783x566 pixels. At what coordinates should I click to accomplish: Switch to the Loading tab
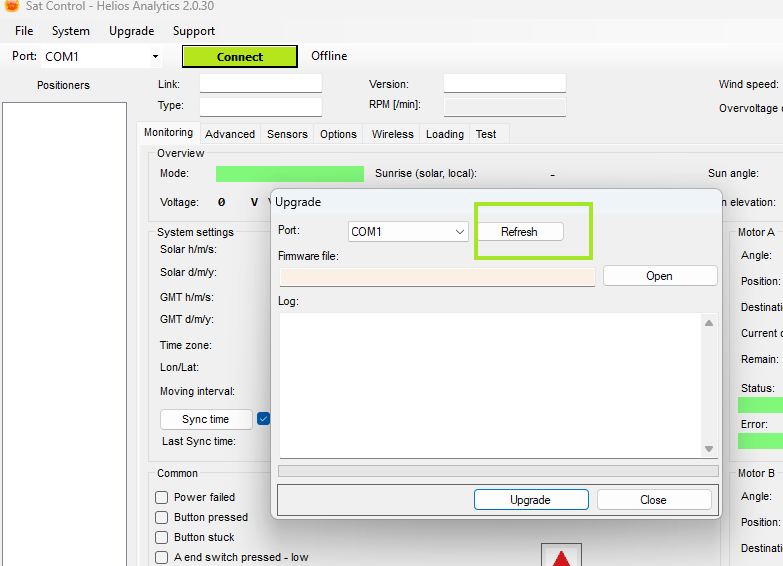[444, 134]
